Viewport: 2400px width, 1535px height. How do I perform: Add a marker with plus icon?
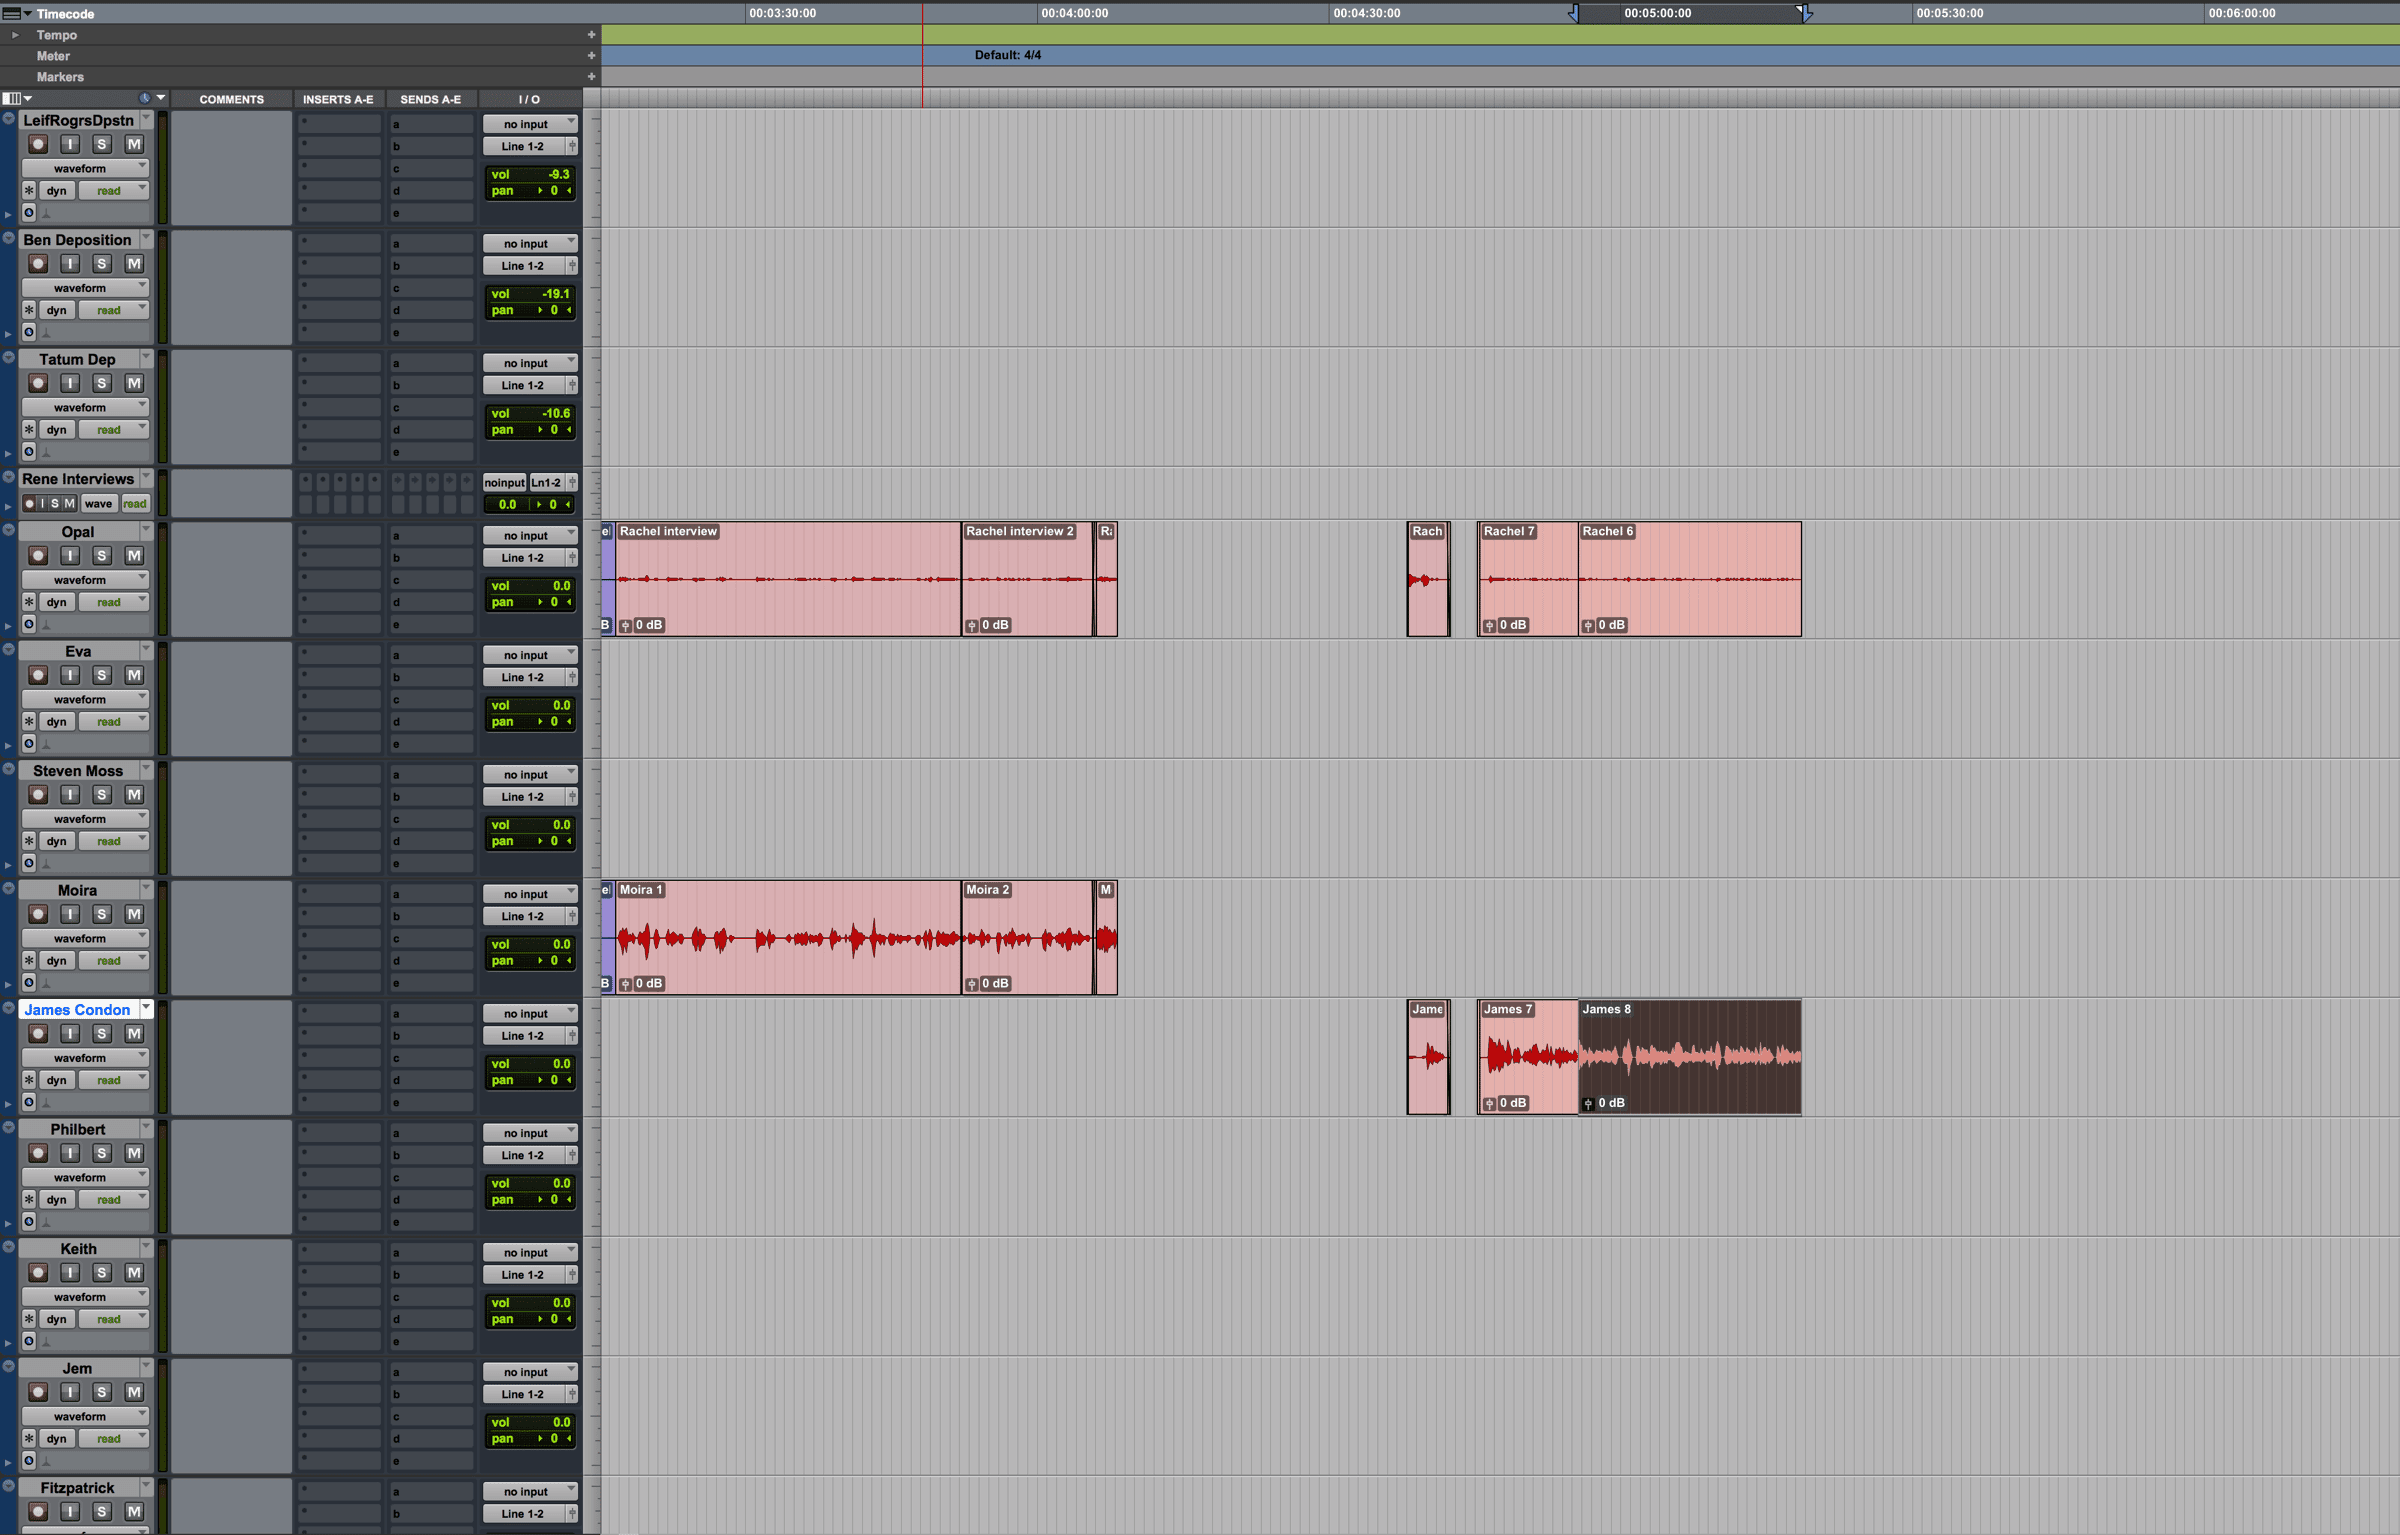tap(591, 77)
